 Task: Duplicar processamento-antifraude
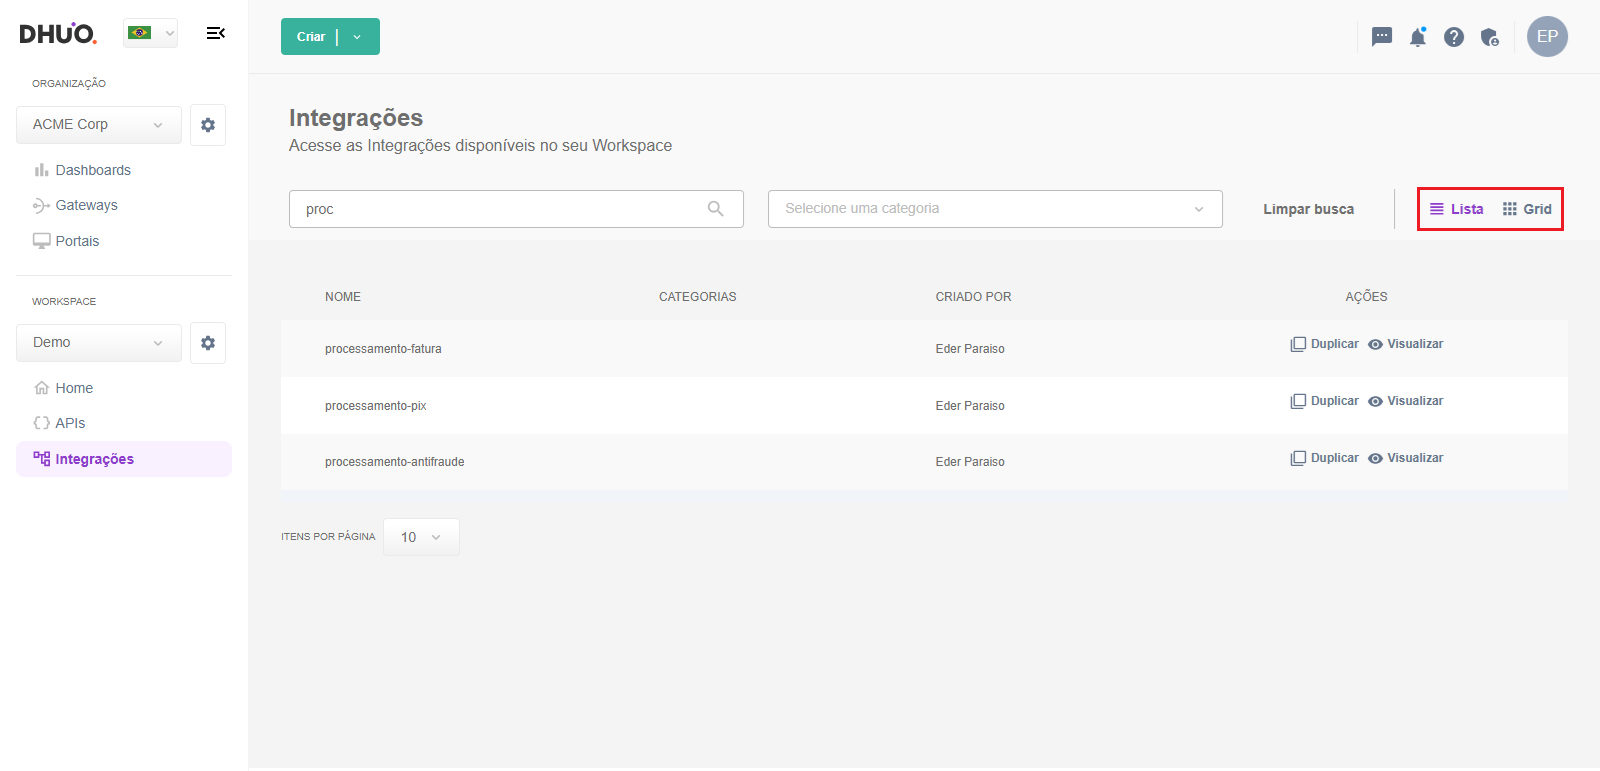[1324, 458]
